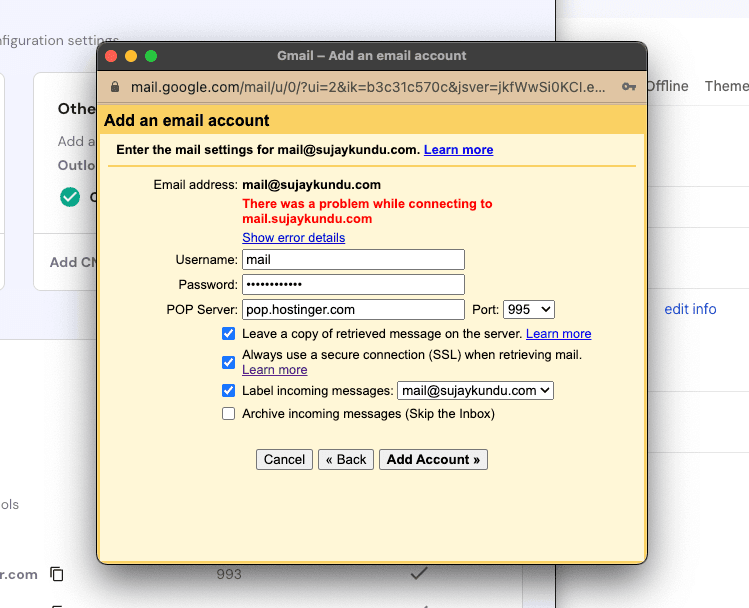
Task: Open the label mail@sujaykundu.com dropdown
Action: click(475, 390)
